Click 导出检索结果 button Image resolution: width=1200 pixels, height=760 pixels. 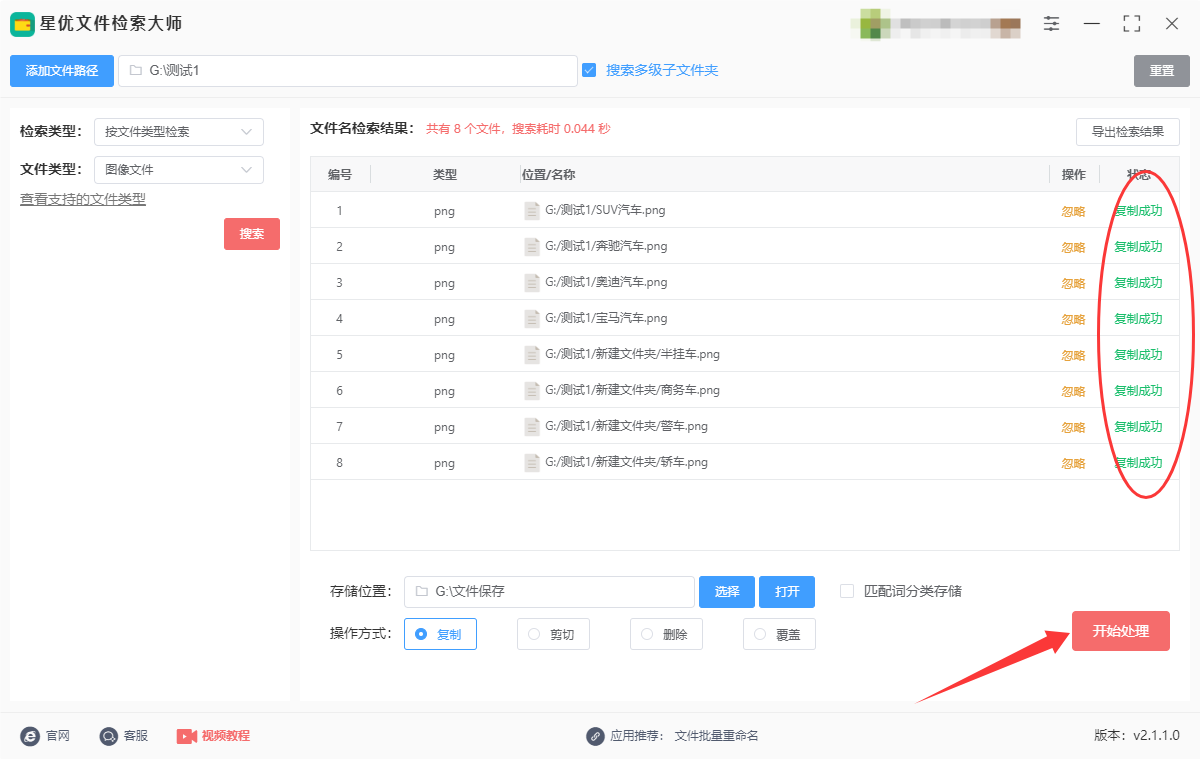1128,132
